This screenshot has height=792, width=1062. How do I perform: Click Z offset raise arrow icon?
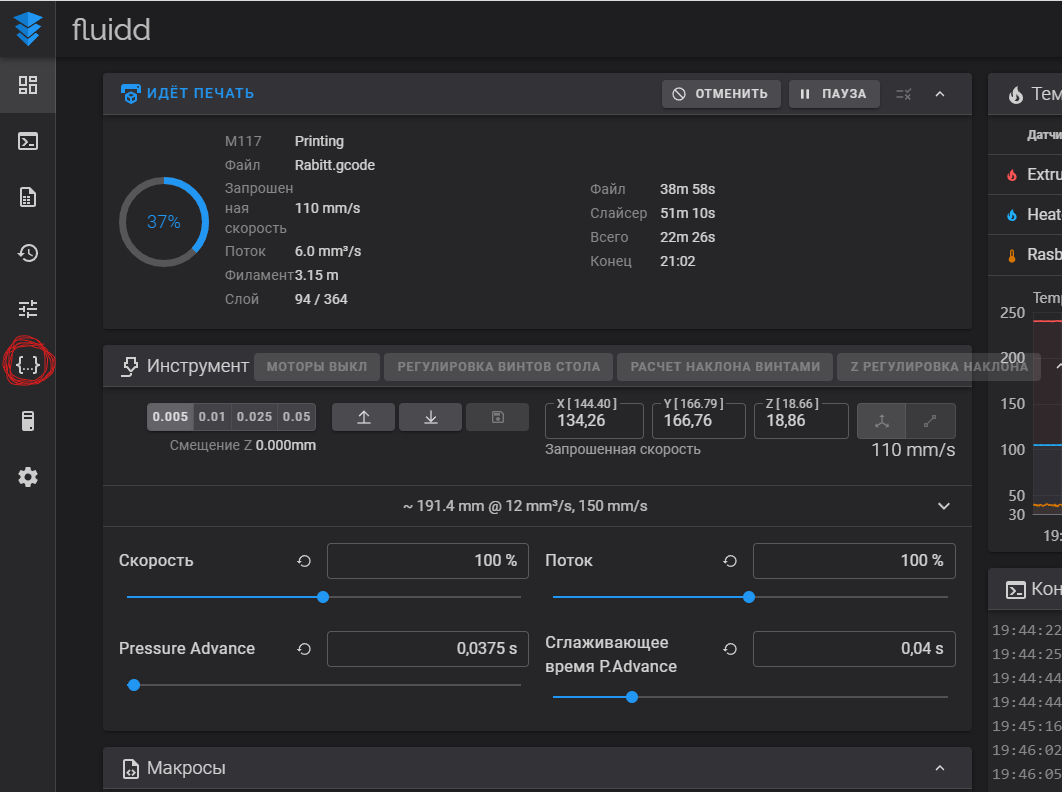pos(363,417)
